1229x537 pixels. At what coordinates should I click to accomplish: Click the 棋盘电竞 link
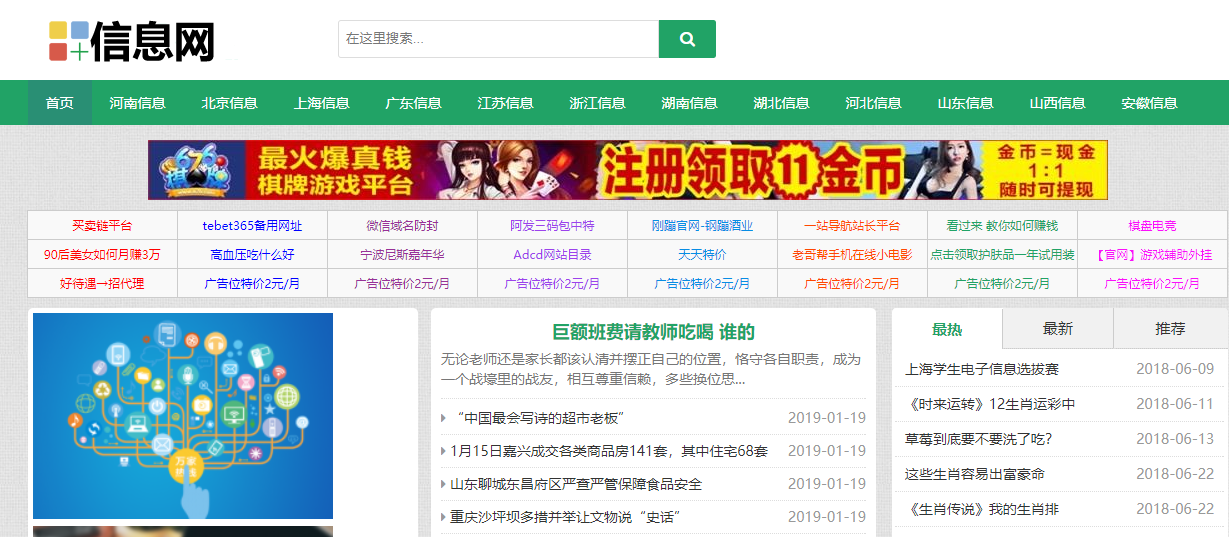point(1152,226)
